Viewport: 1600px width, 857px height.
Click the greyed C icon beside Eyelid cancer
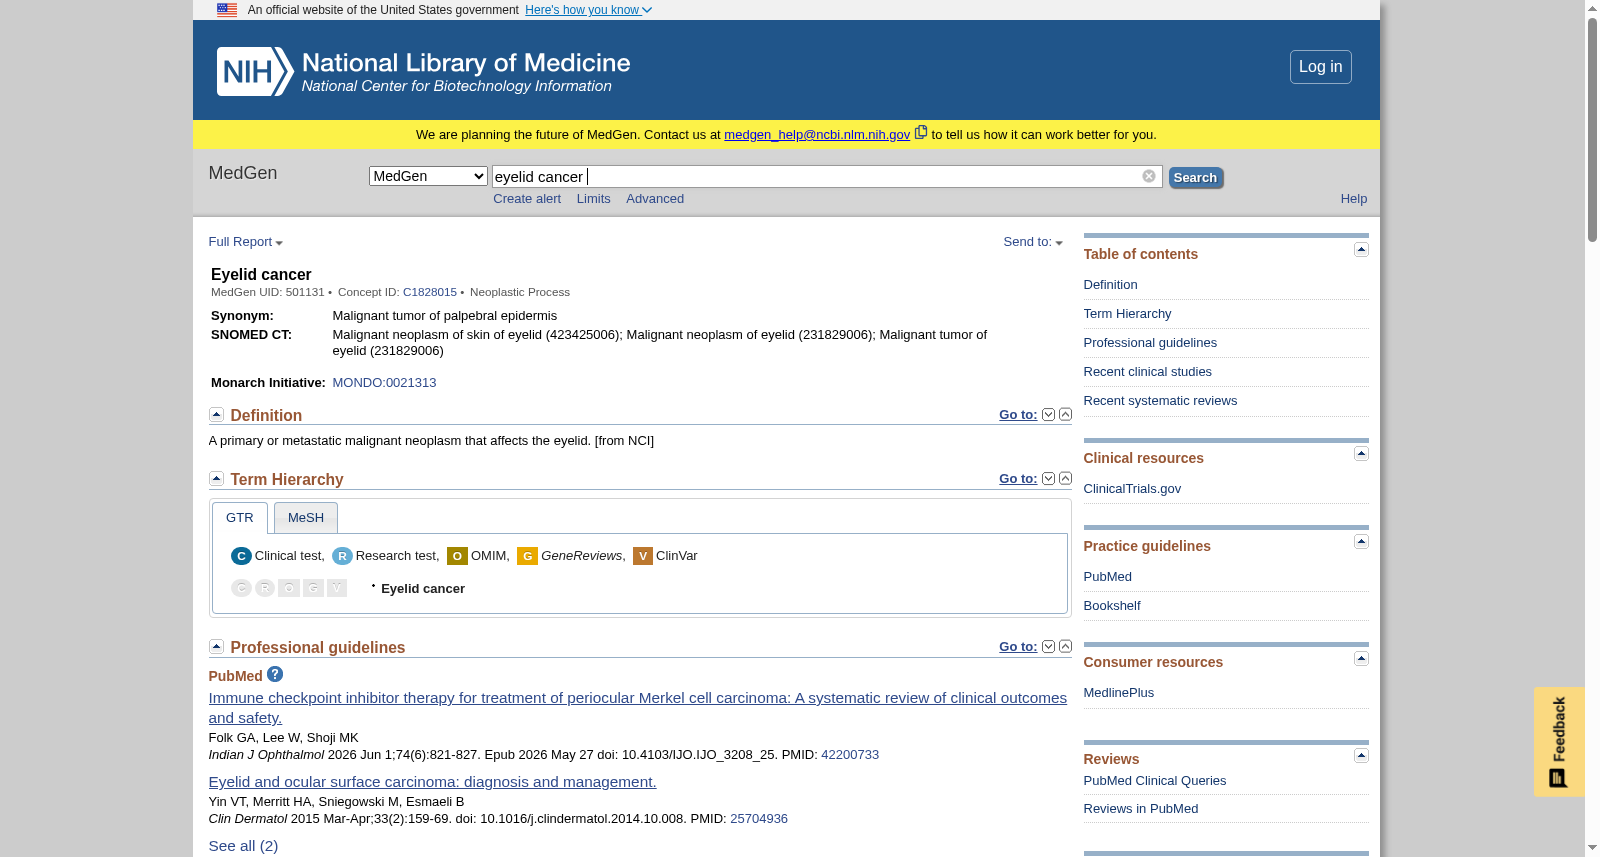(x=241, y=588)
